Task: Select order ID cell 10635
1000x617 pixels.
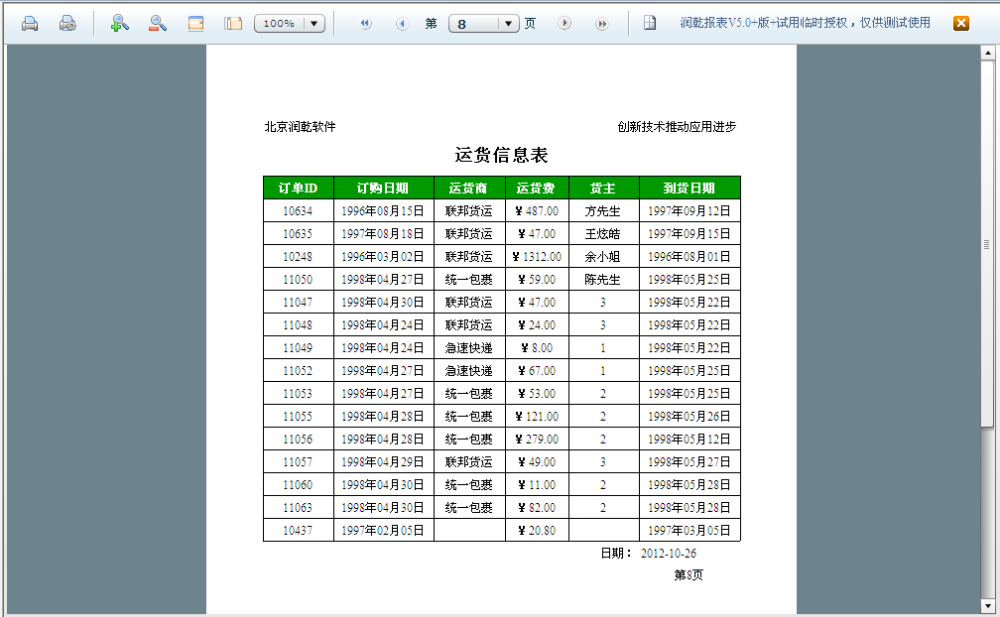Action: 298,234
